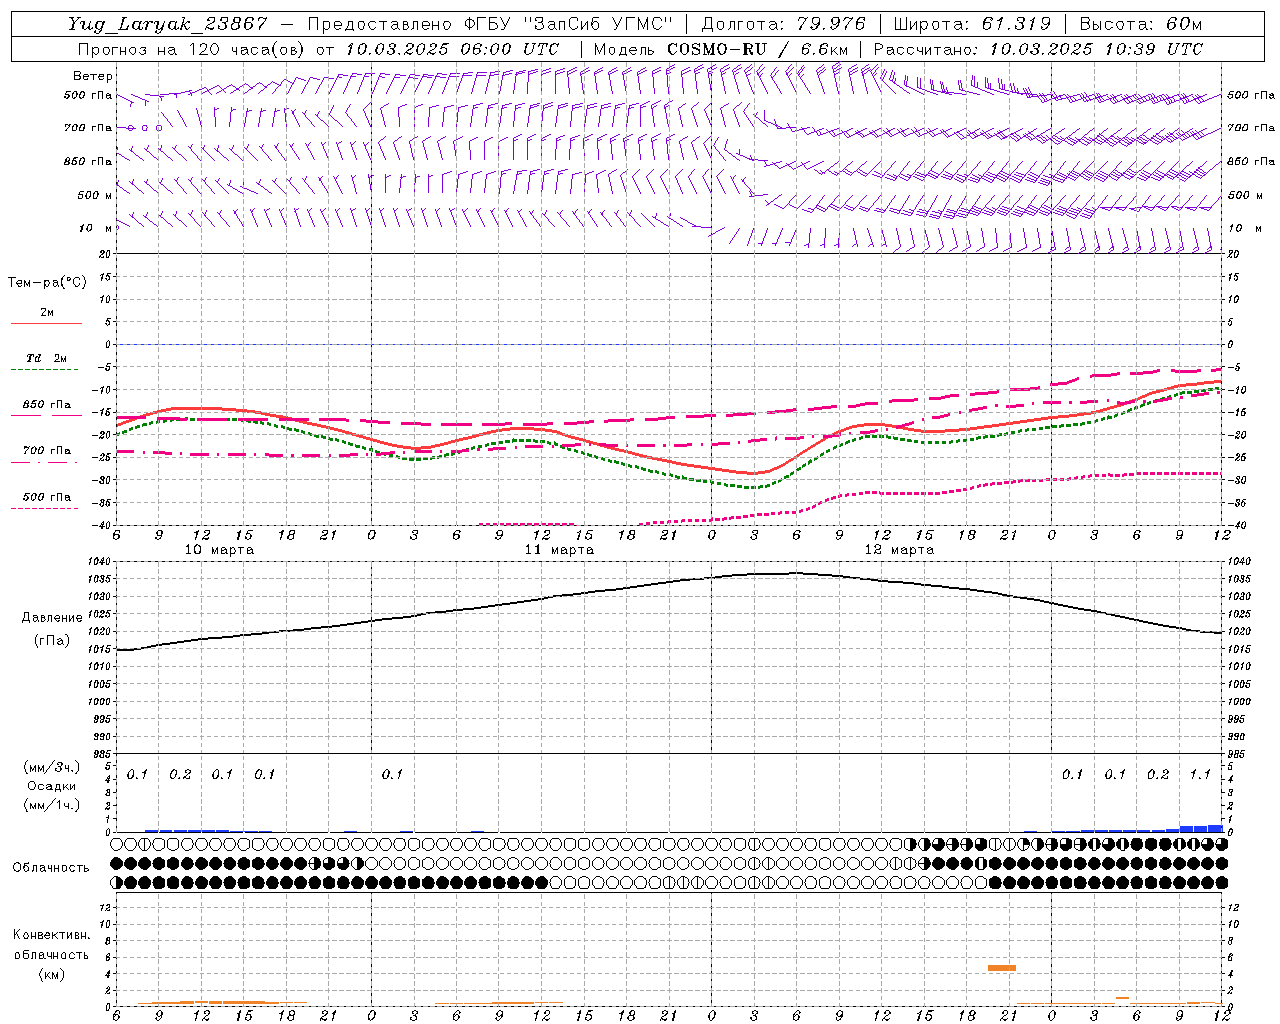The height and width of the screenshot is (1024, 1280).
Task: Click the 700 гПа temperature legend entry
Action: 46,451
